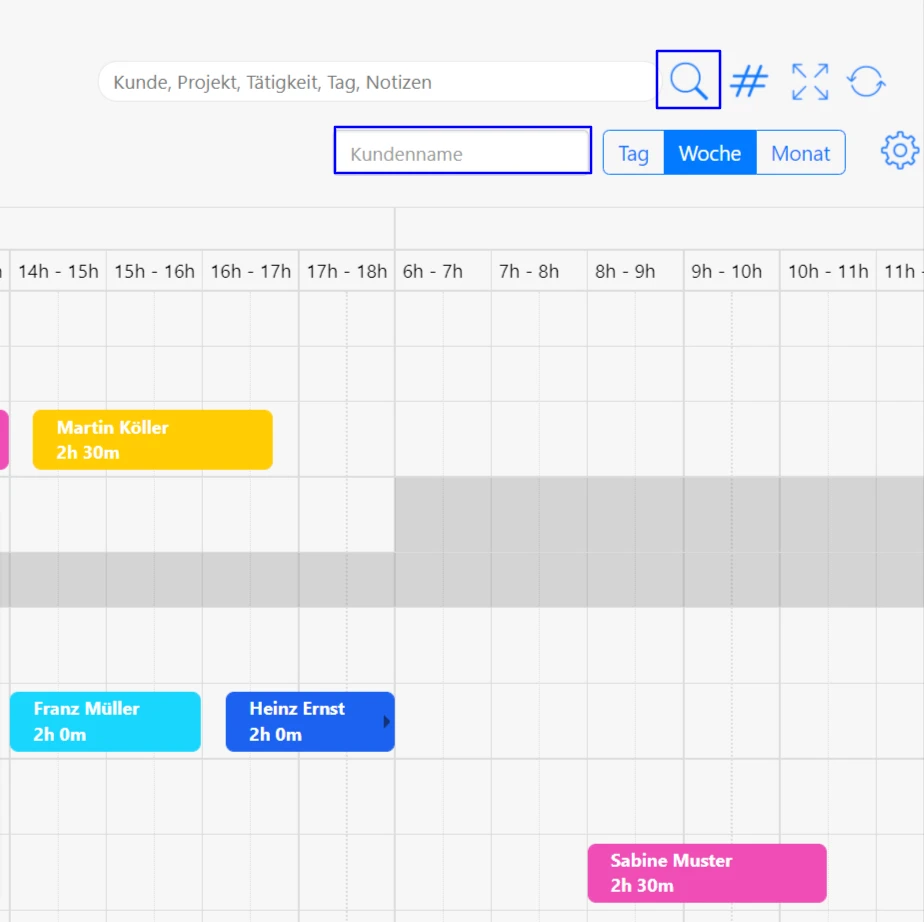
Task: Open the Martin Köller yellow appointment
Action: (x=152, y=440)
